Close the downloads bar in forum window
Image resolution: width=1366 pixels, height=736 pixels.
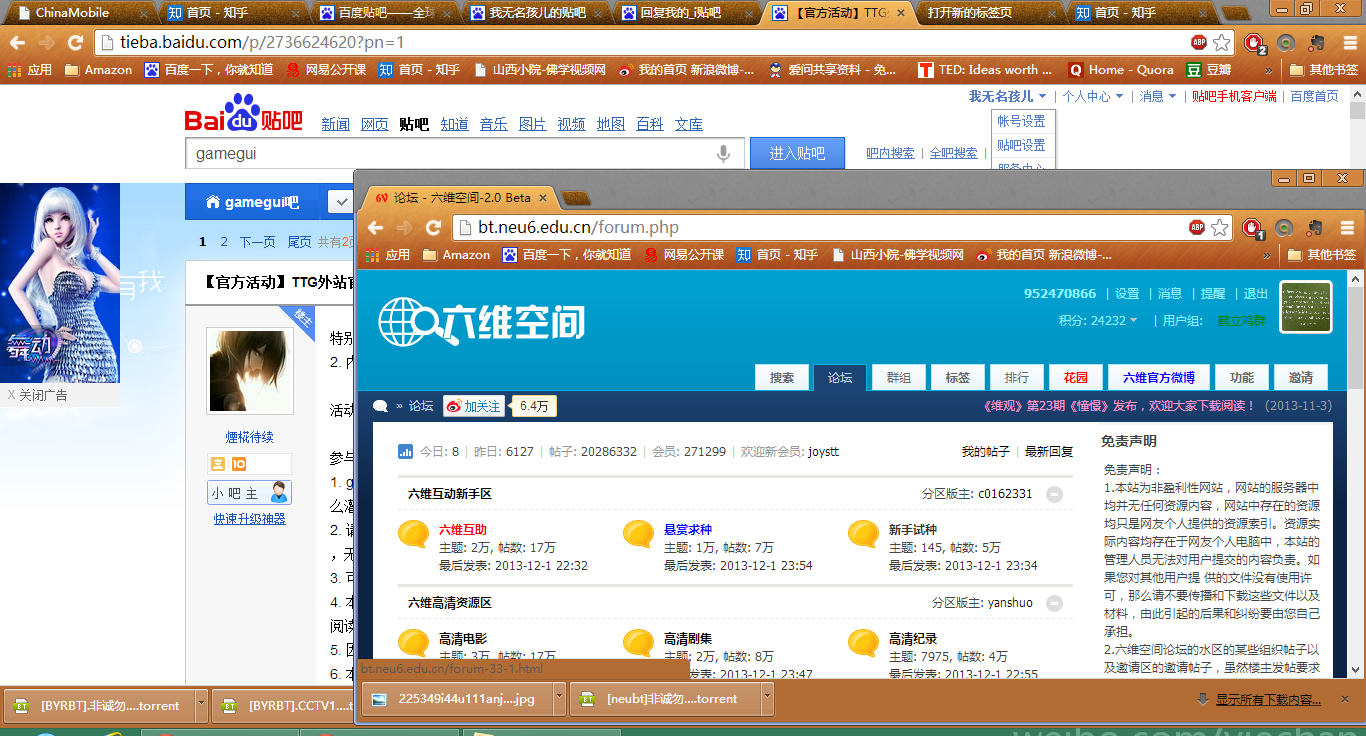pos(1345,699)
